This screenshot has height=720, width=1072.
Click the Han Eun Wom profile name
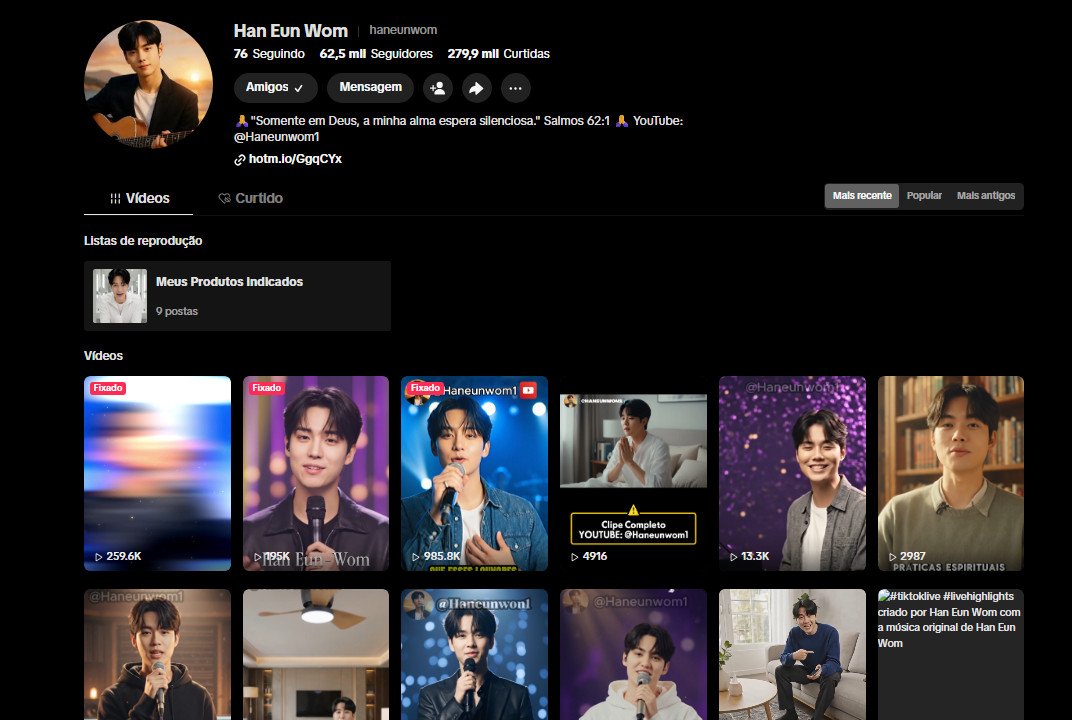pyautogui.click(x=291, y=31)
